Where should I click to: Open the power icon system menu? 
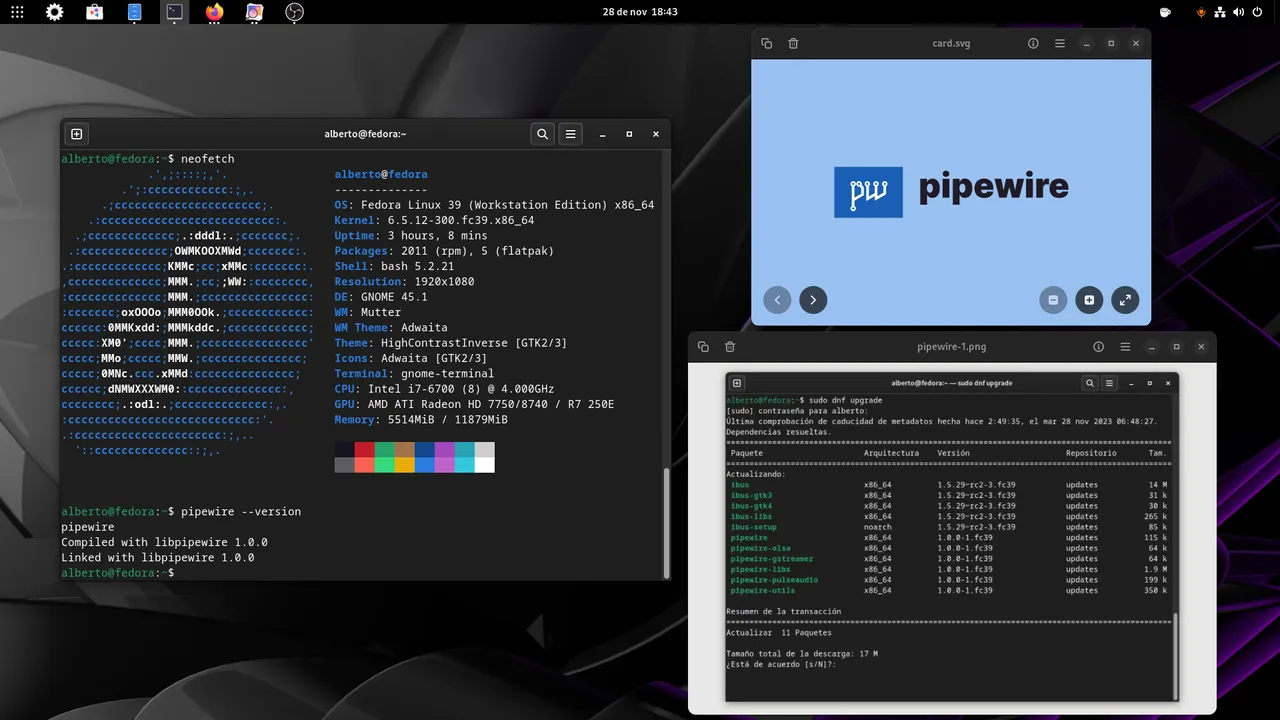(1260, 12)
